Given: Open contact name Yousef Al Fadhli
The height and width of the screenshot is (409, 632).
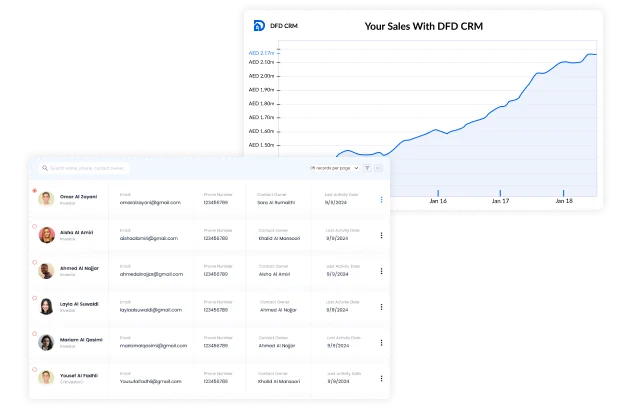Looking at the screenshot, I should 79,376.
